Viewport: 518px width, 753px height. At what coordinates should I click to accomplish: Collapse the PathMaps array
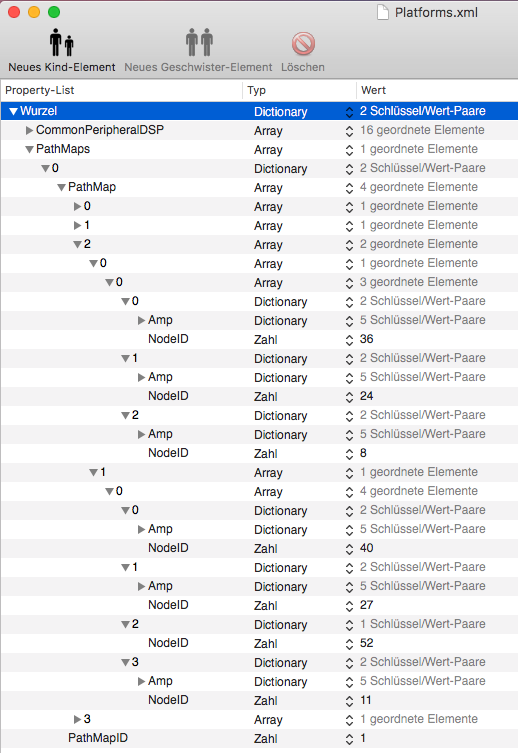(x=29, y=149)
